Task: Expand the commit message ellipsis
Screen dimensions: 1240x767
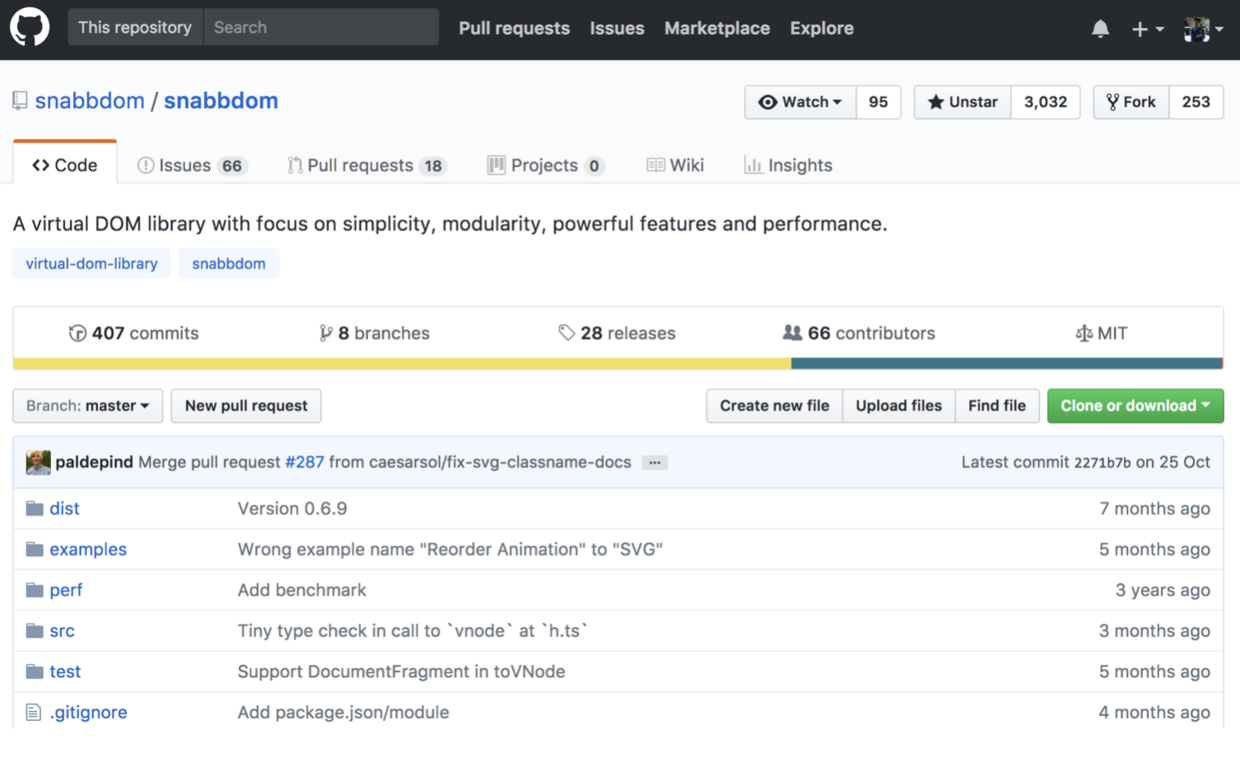Action: coord(655,462)
